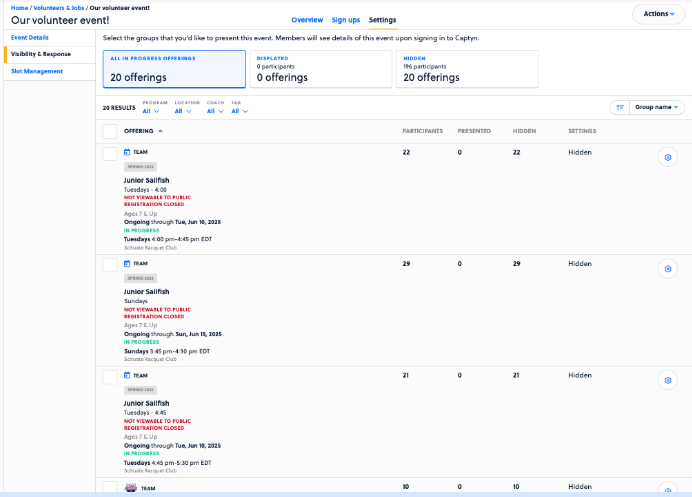
Task: Open settings gear for Sundays Junior Sailfish row
Action: click(x=669, y=269)
